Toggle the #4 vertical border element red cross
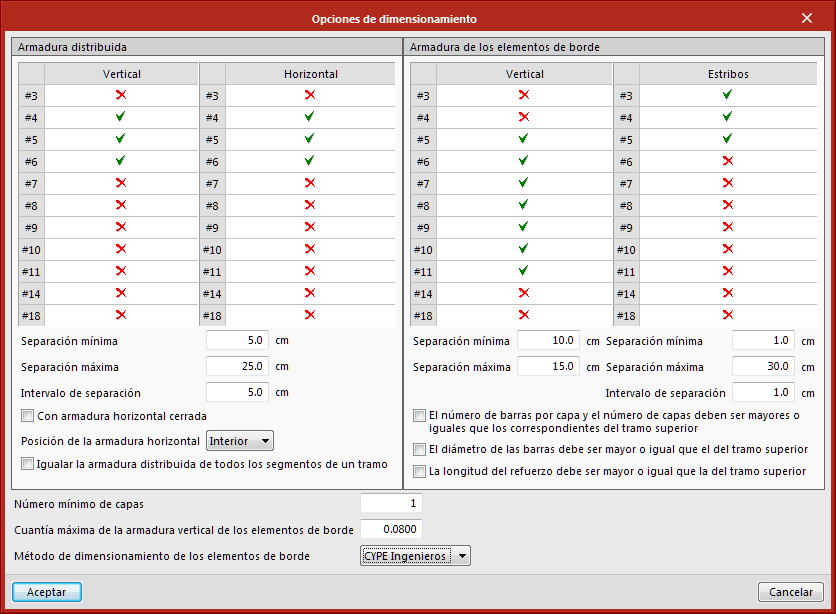The height and width of the screenshot is (614, 836). [524, 117]
